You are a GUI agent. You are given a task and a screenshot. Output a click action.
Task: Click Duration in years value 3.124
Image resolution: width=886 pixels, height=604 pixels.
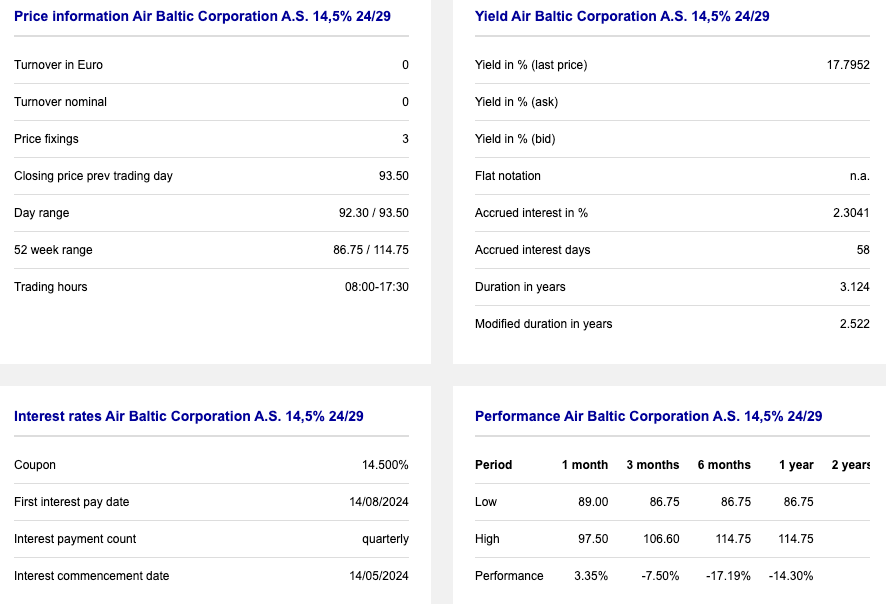(x=854, y=287)
